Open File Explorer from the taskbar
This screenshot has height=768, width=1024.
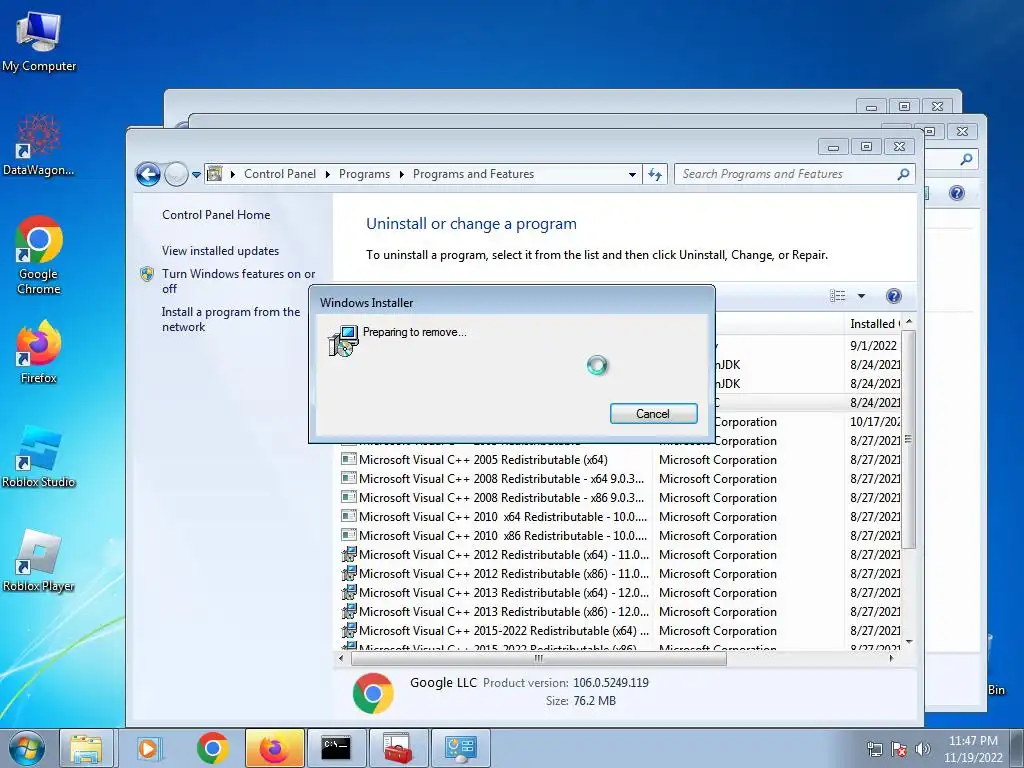tap(86, 748)
